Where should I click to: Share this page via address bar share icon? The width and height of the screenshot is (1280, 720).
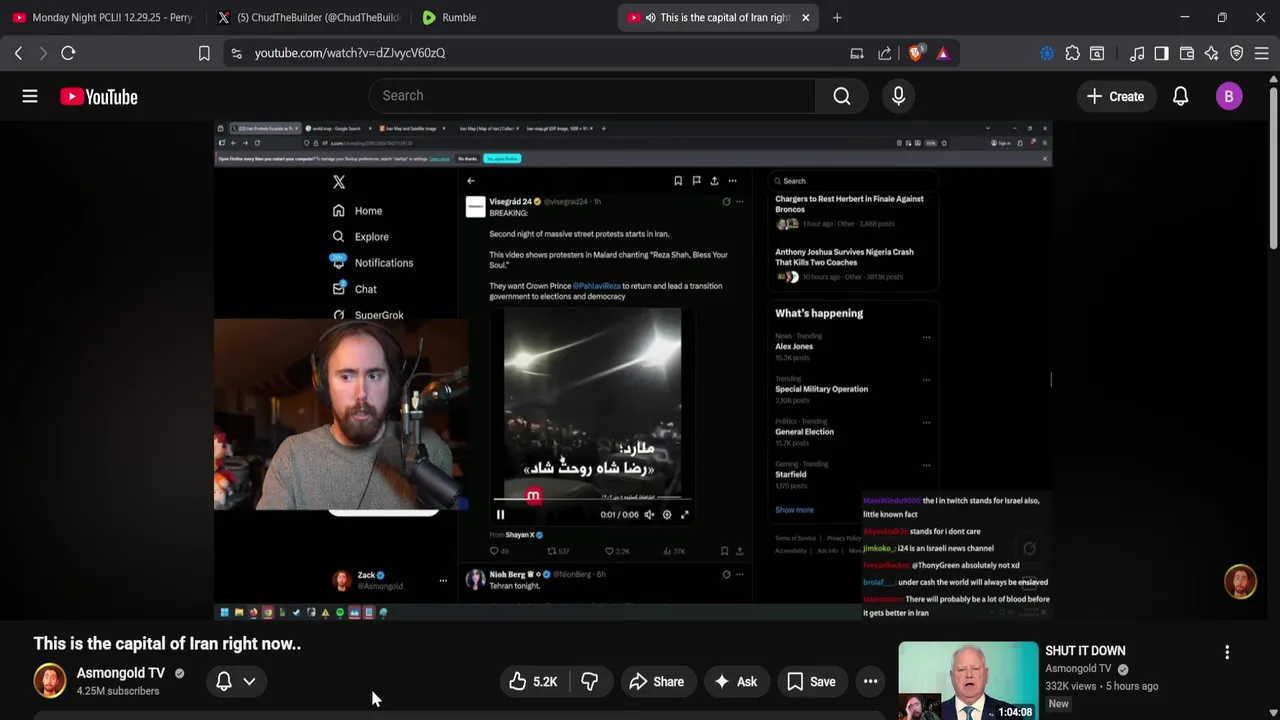pos(885,53)
